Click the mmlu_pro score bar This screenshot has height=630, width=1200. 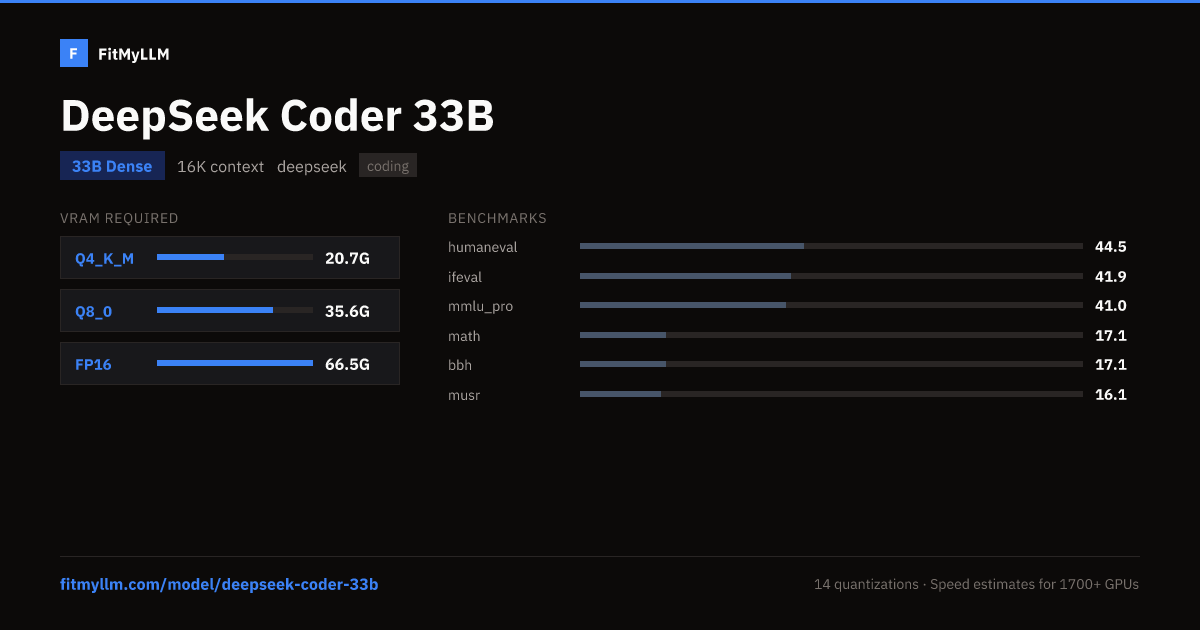coord(831,305)
